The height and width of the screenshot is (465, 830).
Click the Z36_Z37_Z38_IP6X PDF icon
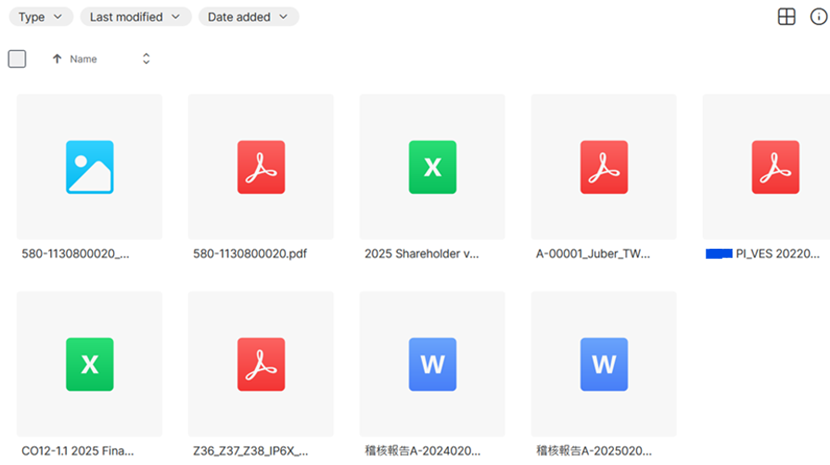click(261, 364)
